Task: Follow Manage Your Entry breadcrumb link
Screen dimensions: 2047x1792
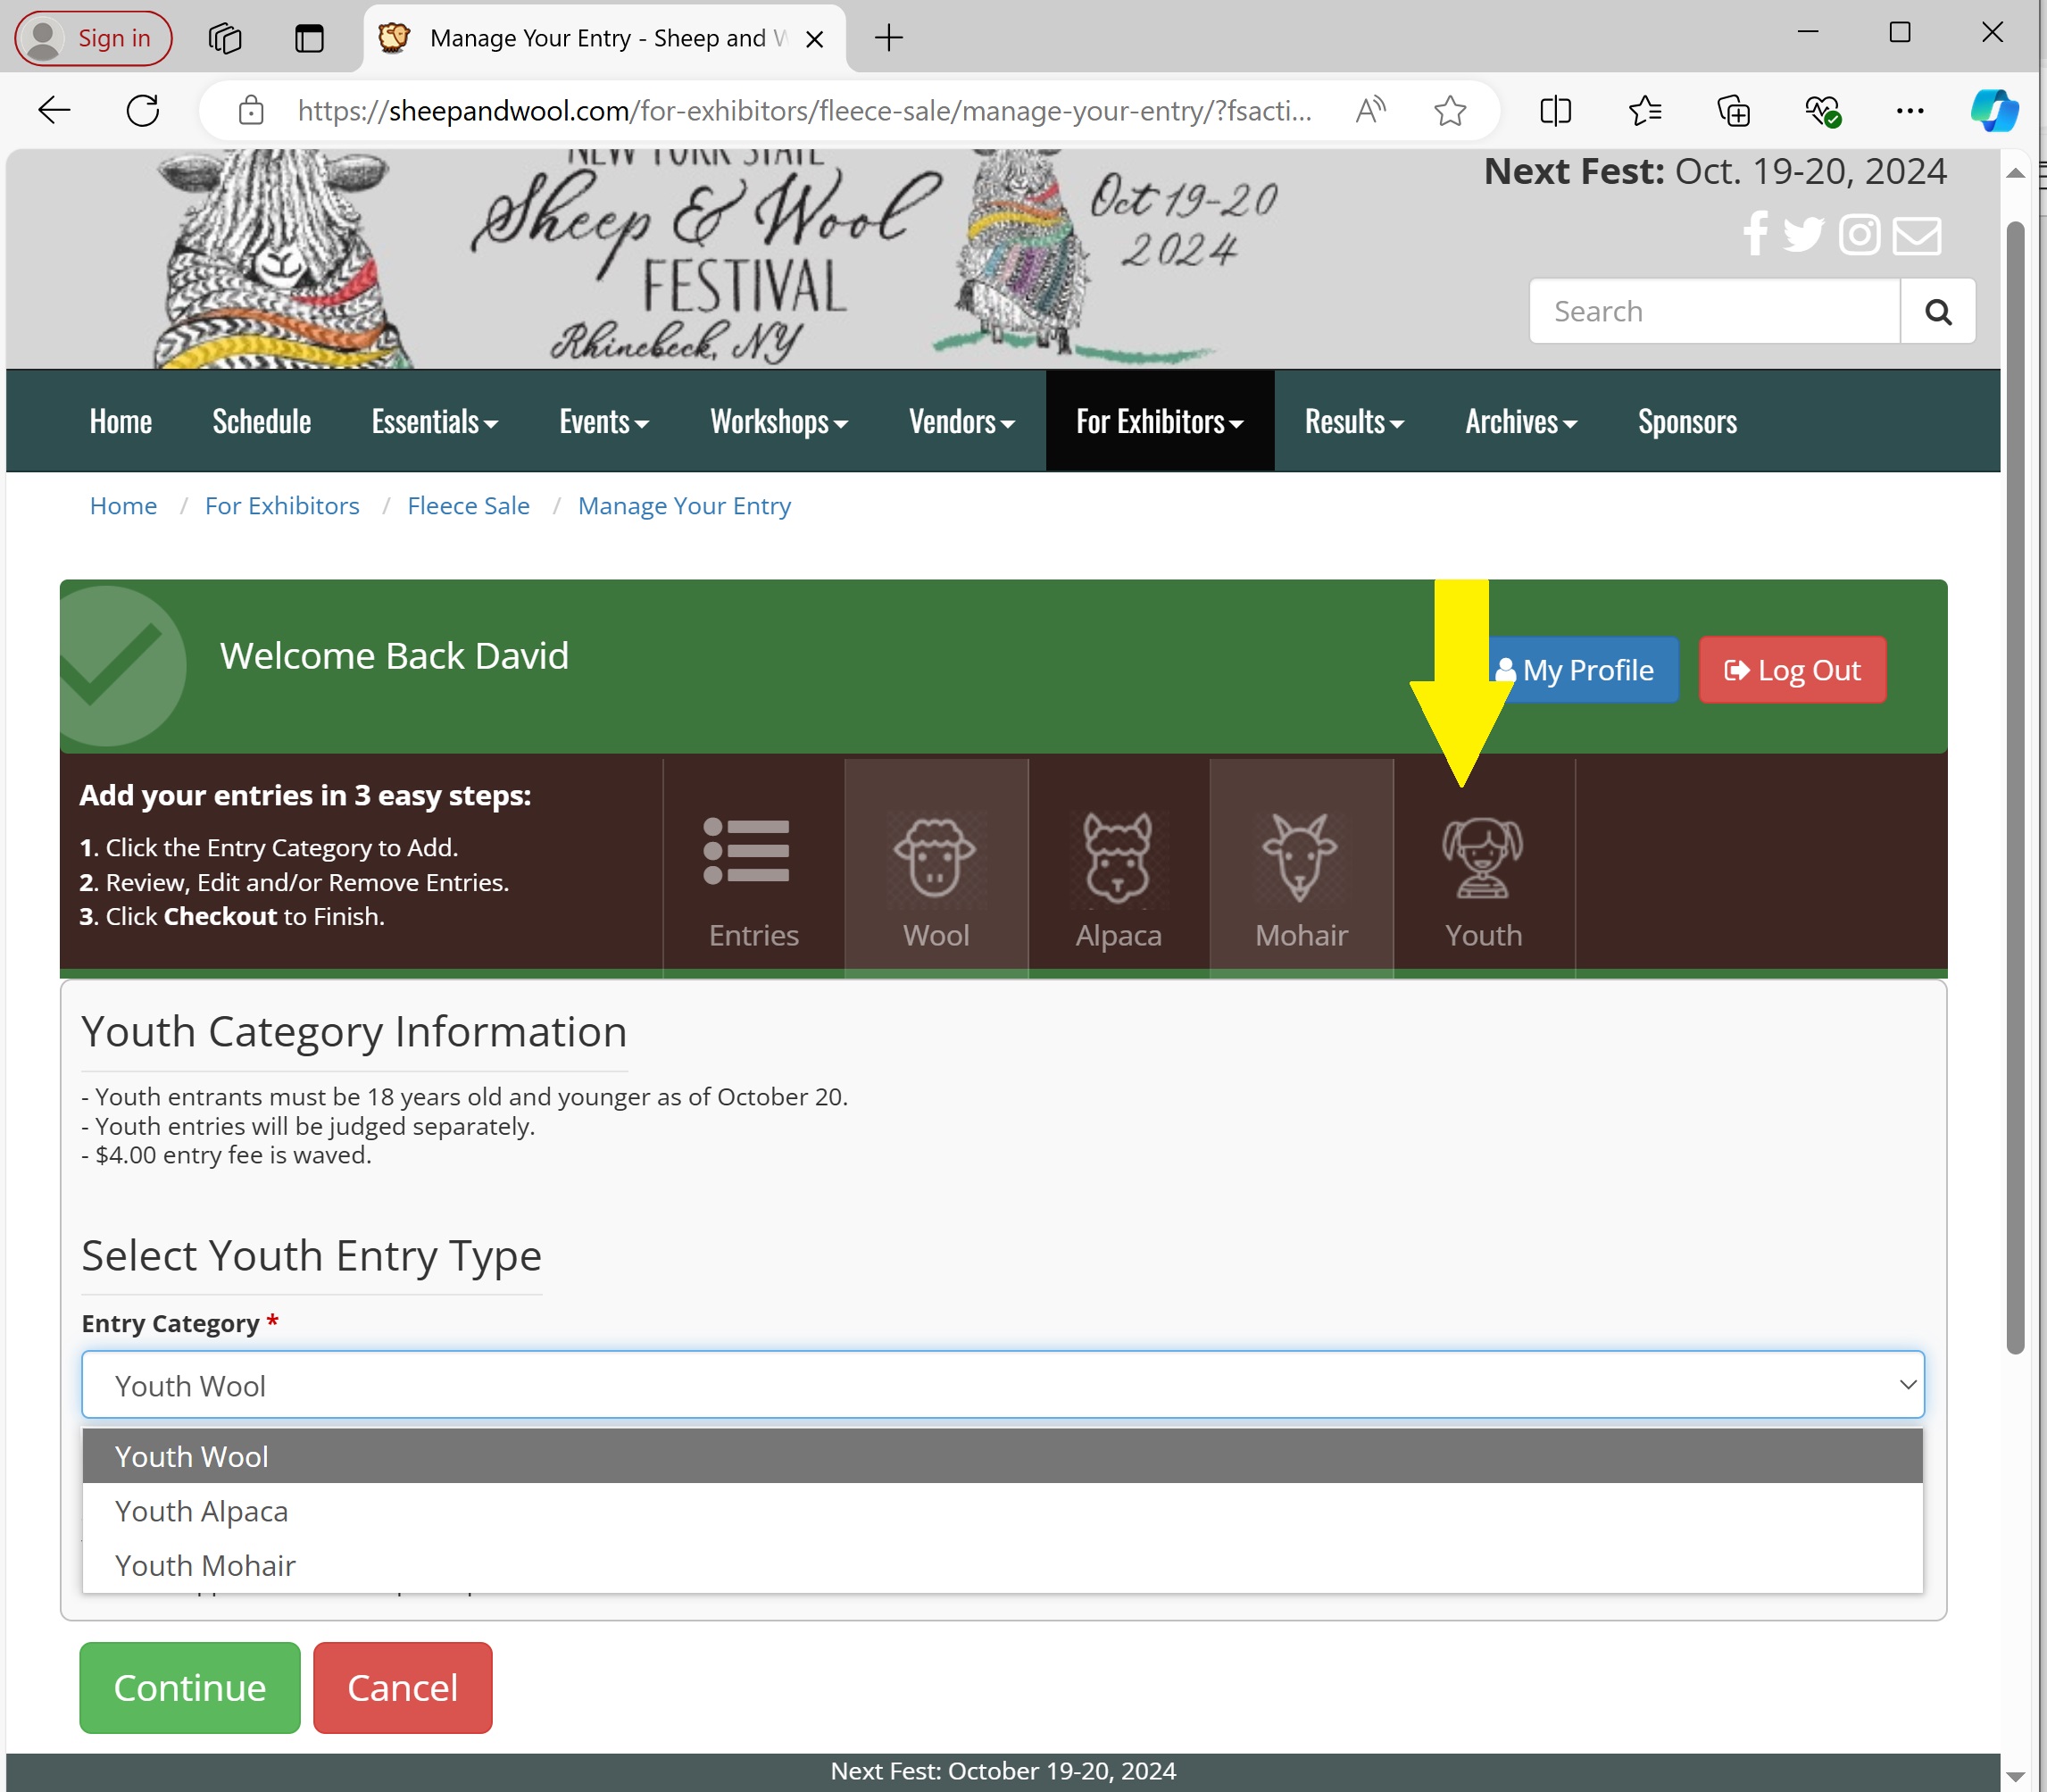Action: click(684, 506)
